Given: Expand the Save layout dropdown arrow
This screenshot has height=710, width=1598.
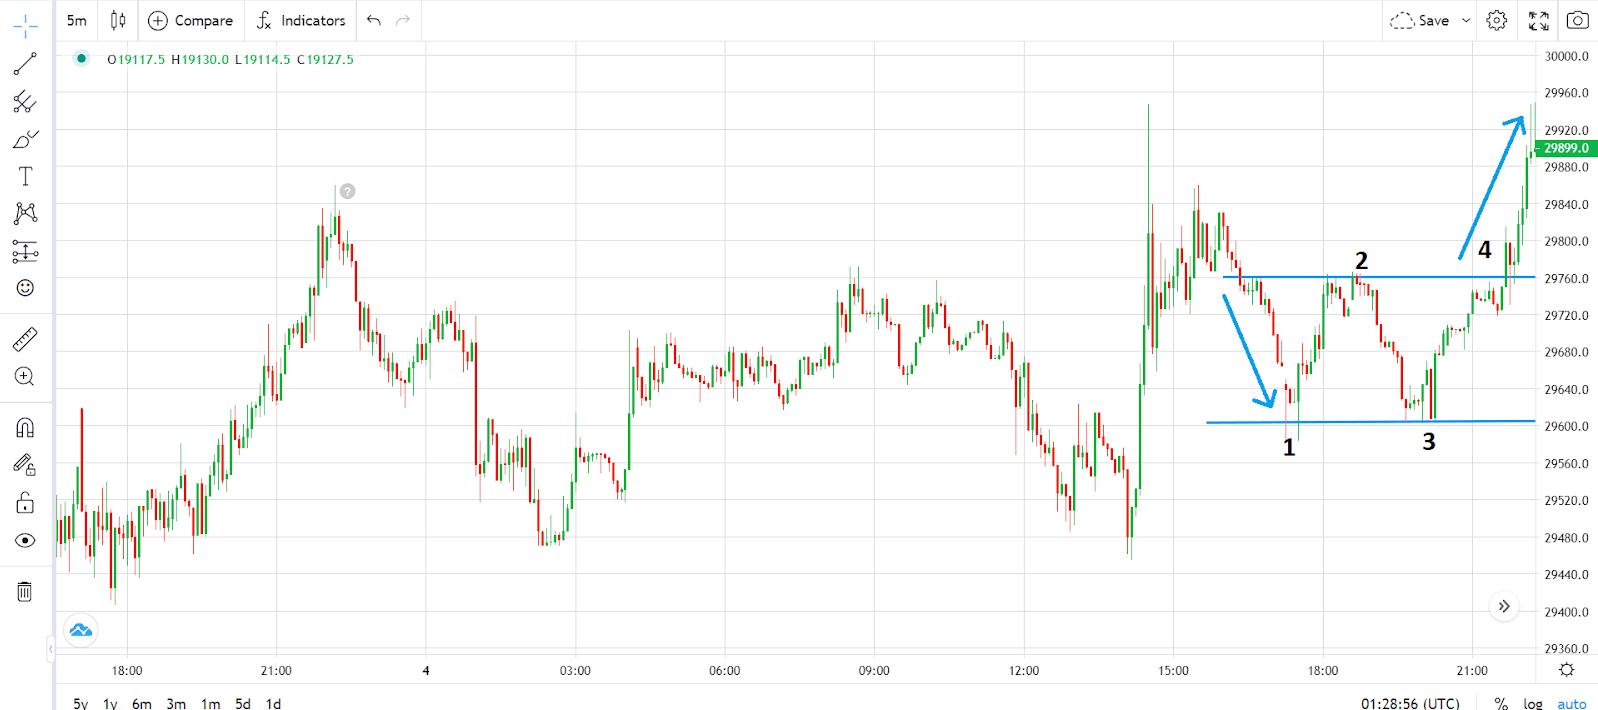Looking at the screenshot, I should pyautogui.click(x=1466, y=20).
